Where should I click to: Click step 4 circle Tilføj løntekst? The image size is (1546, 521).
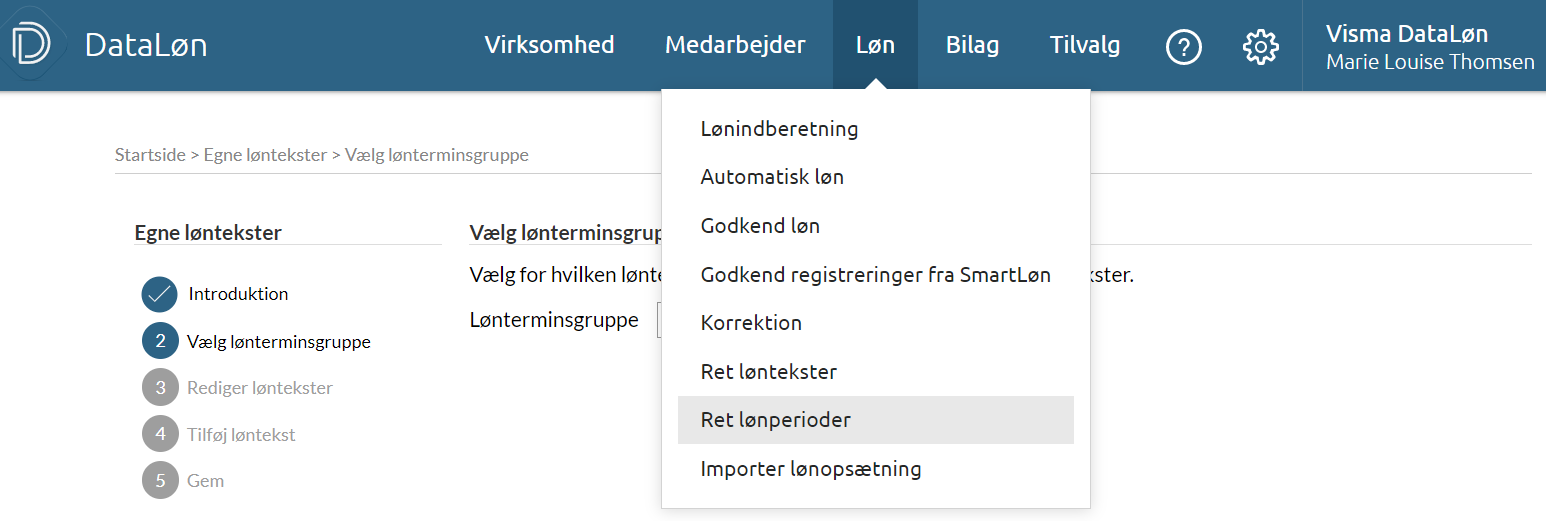pyautogui.click(x=160, y=434)
